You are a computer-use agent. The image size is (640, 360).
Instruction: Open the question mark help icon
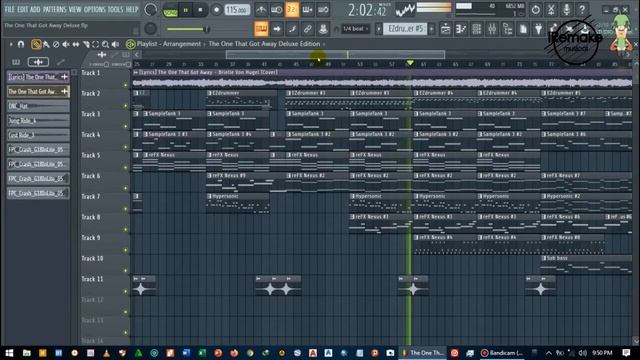click(582, 9)
